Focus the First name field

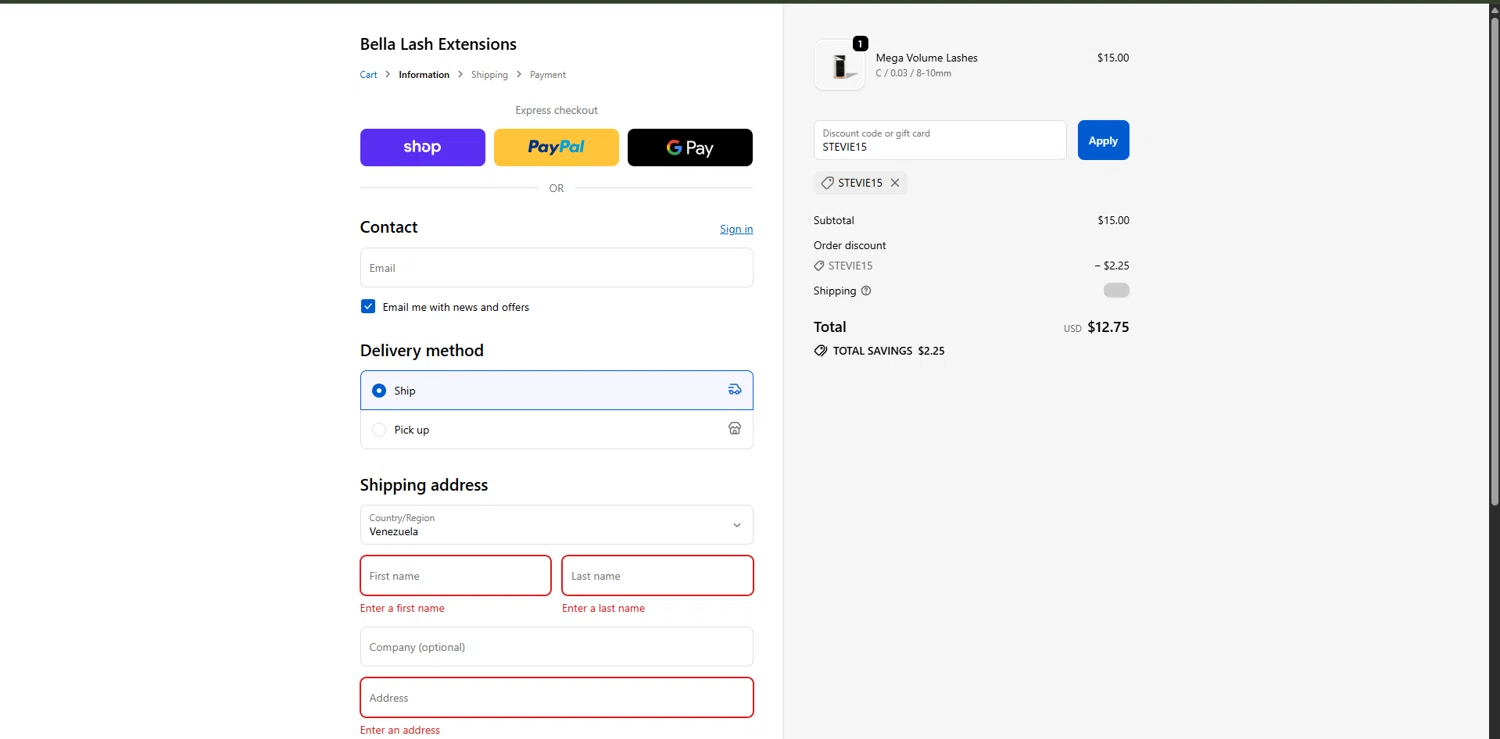click(x=455, y=576)
